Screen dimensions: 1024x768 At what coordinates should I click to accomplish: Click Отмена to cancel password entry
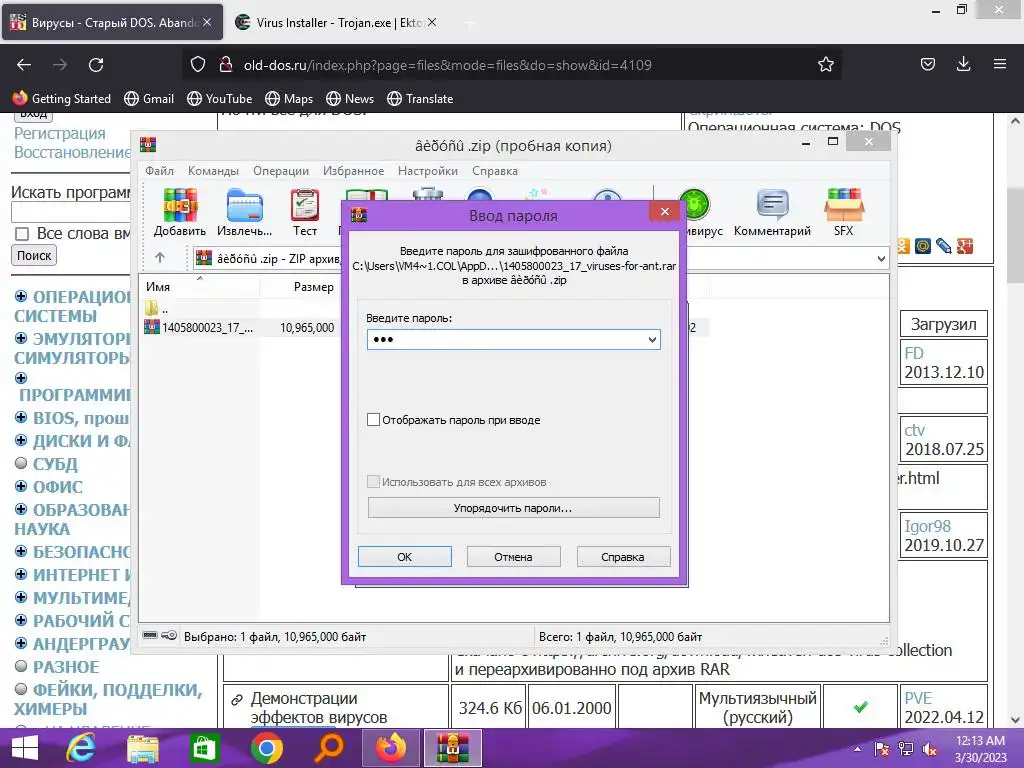(x=513, y=557)
